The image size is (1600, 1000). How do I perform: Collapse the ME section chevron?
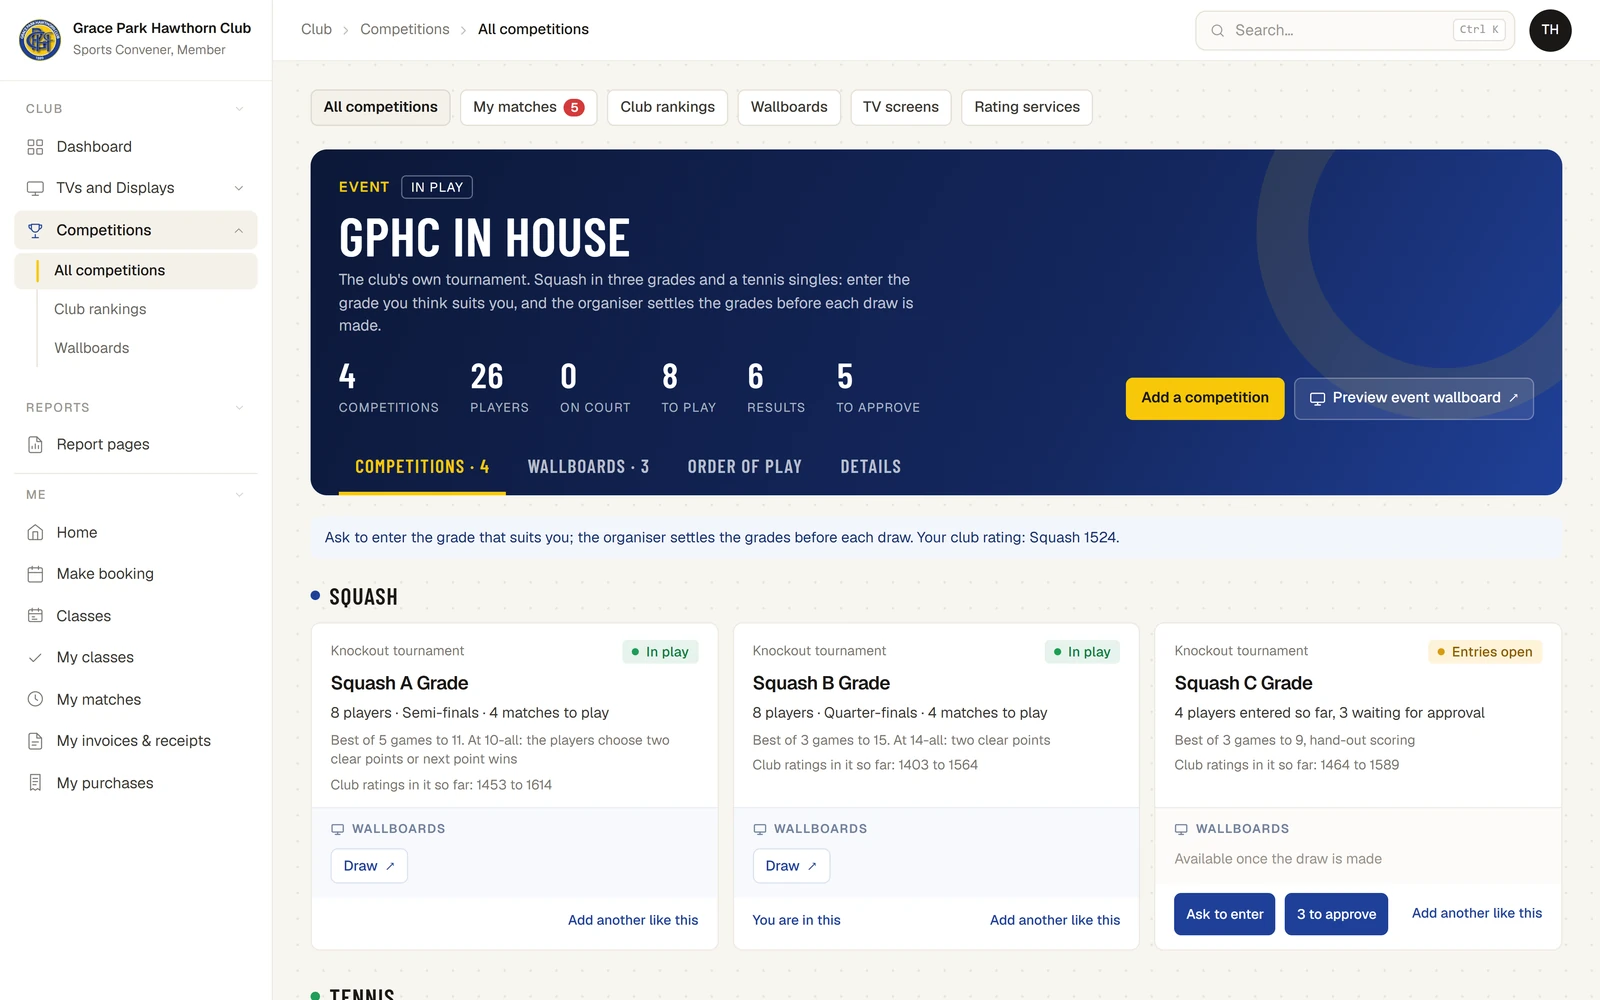point(239,494)
